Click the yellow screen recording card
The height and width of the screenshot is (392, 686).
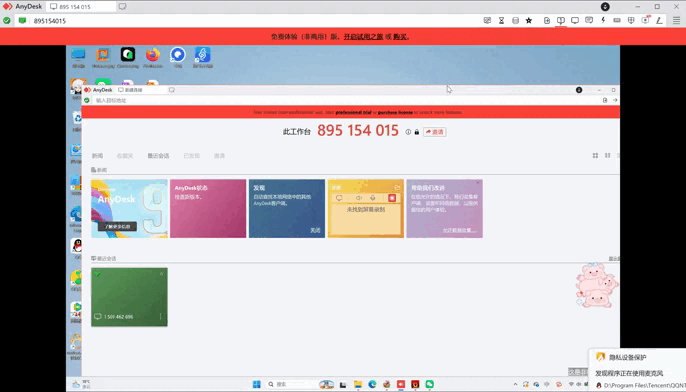coord(366,209)
